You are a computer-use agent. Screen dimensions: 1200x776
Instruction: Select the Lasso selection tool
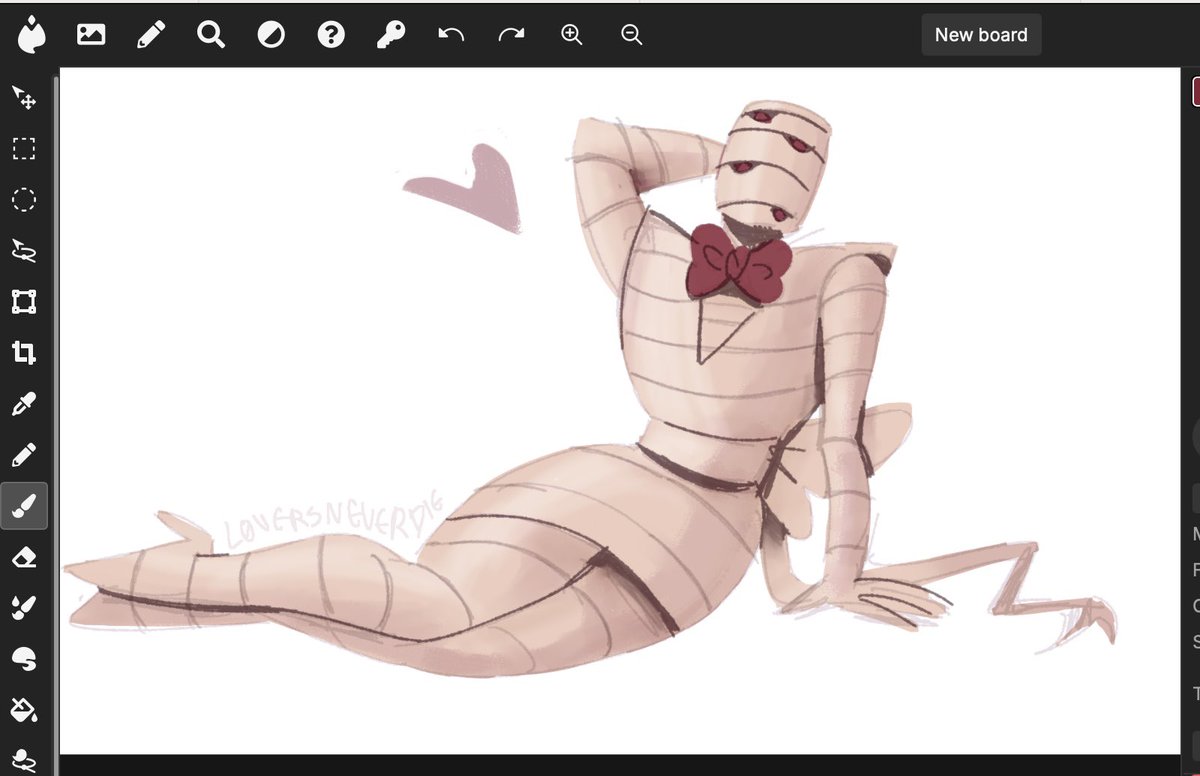pos(24,251)
